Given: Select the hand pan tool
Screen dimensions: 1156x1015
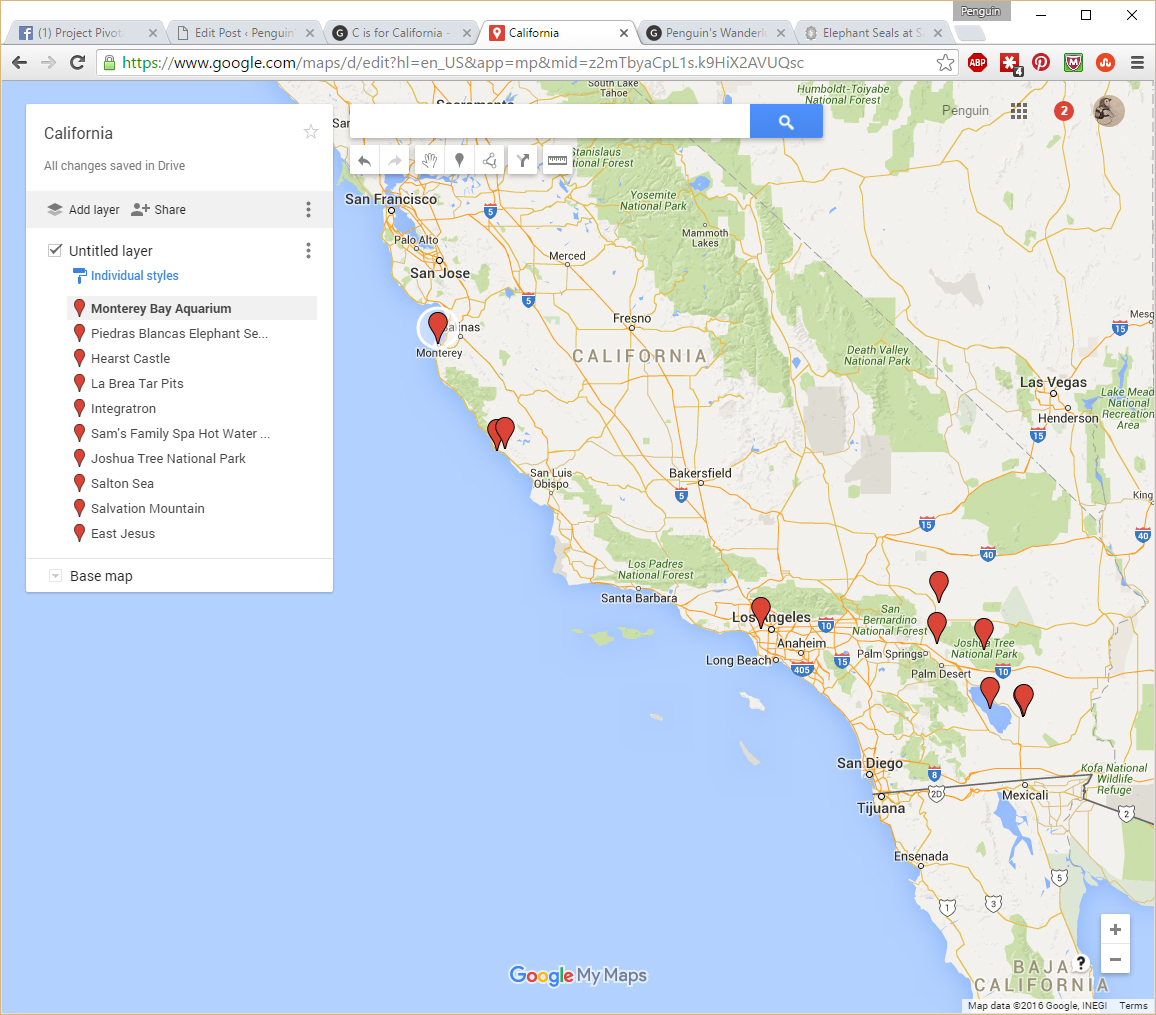Looking at the screenshot, I should pos(430,160).
